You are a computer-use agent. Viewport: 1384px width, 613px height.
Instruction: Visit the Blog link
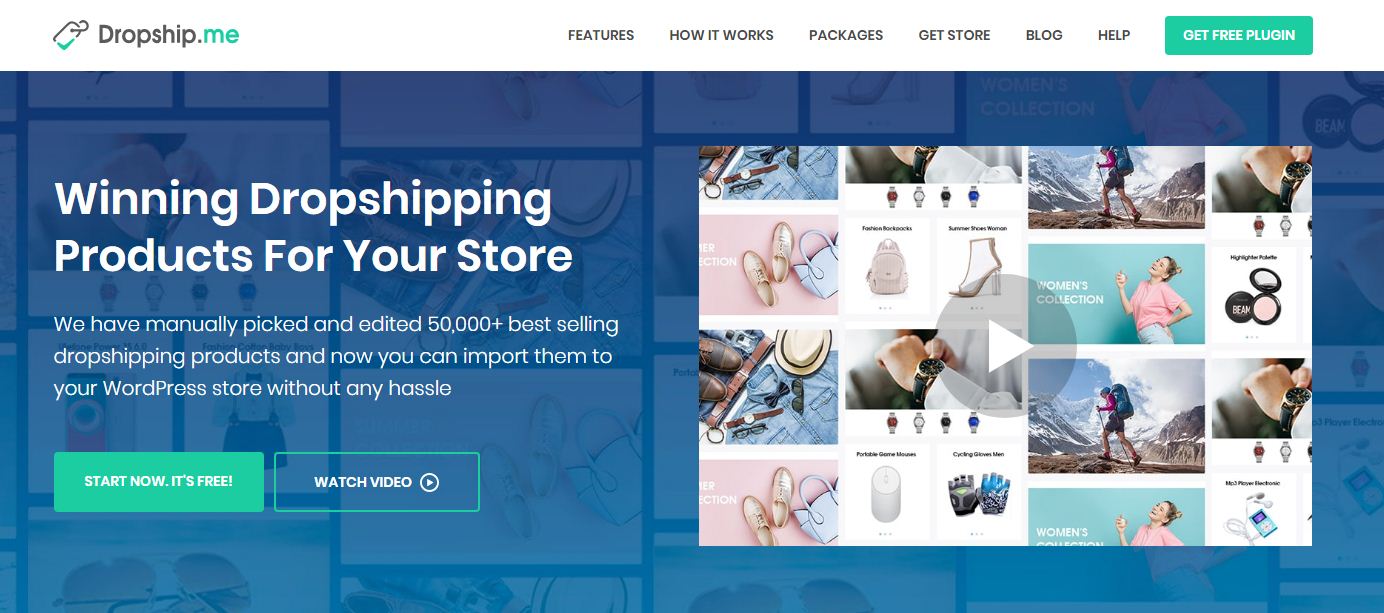coord(1044,35)
